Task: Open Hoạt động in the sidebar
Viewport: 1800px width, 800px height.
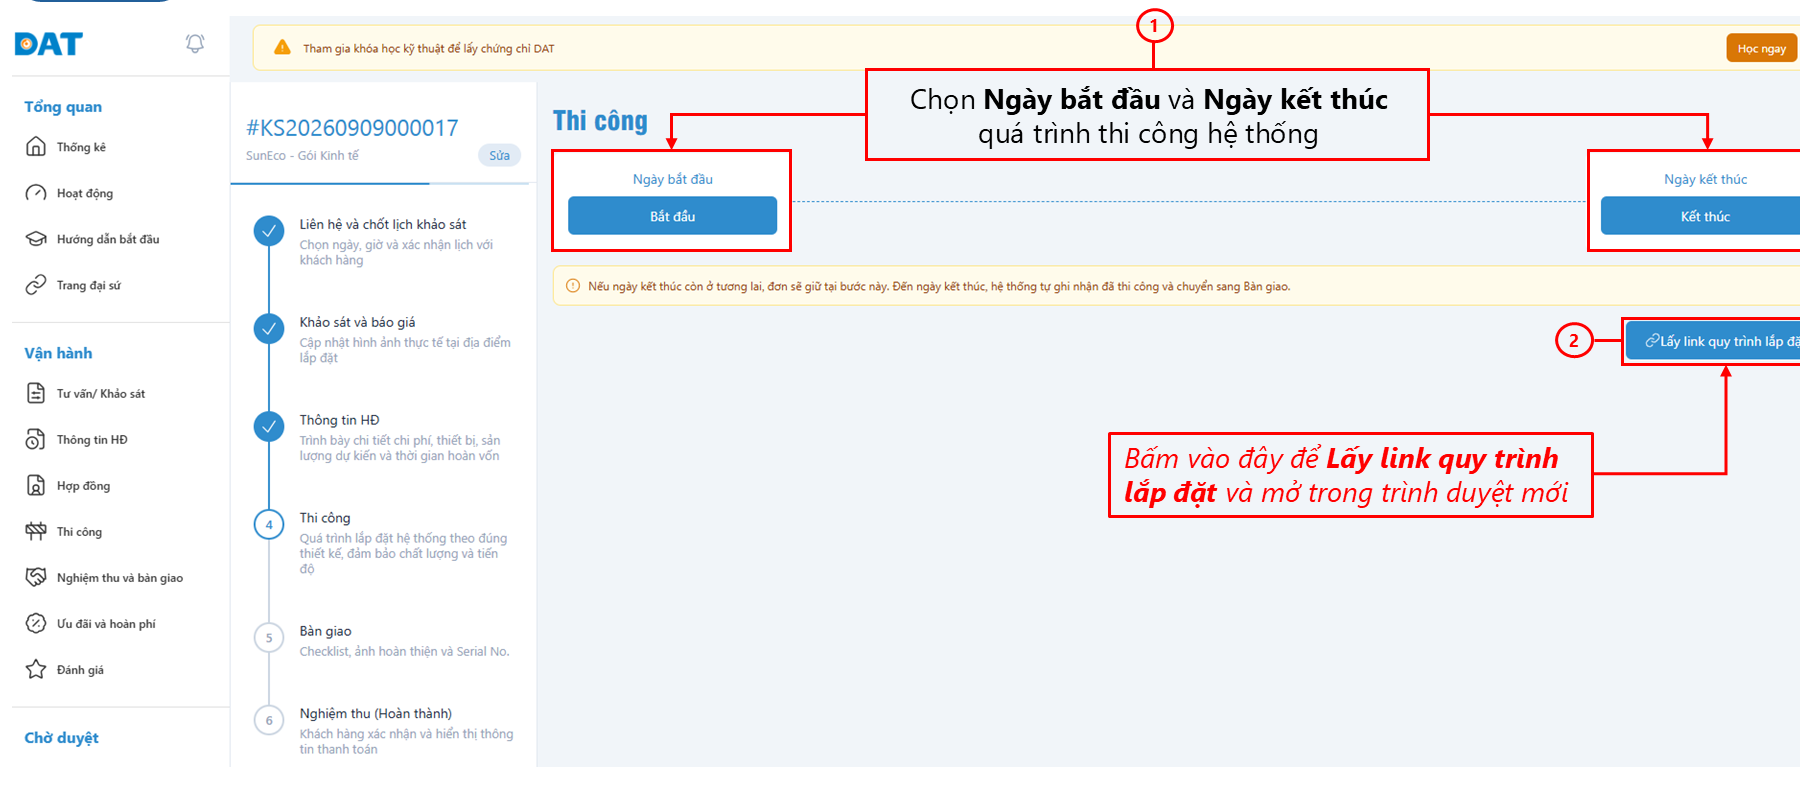Action: 85,193
